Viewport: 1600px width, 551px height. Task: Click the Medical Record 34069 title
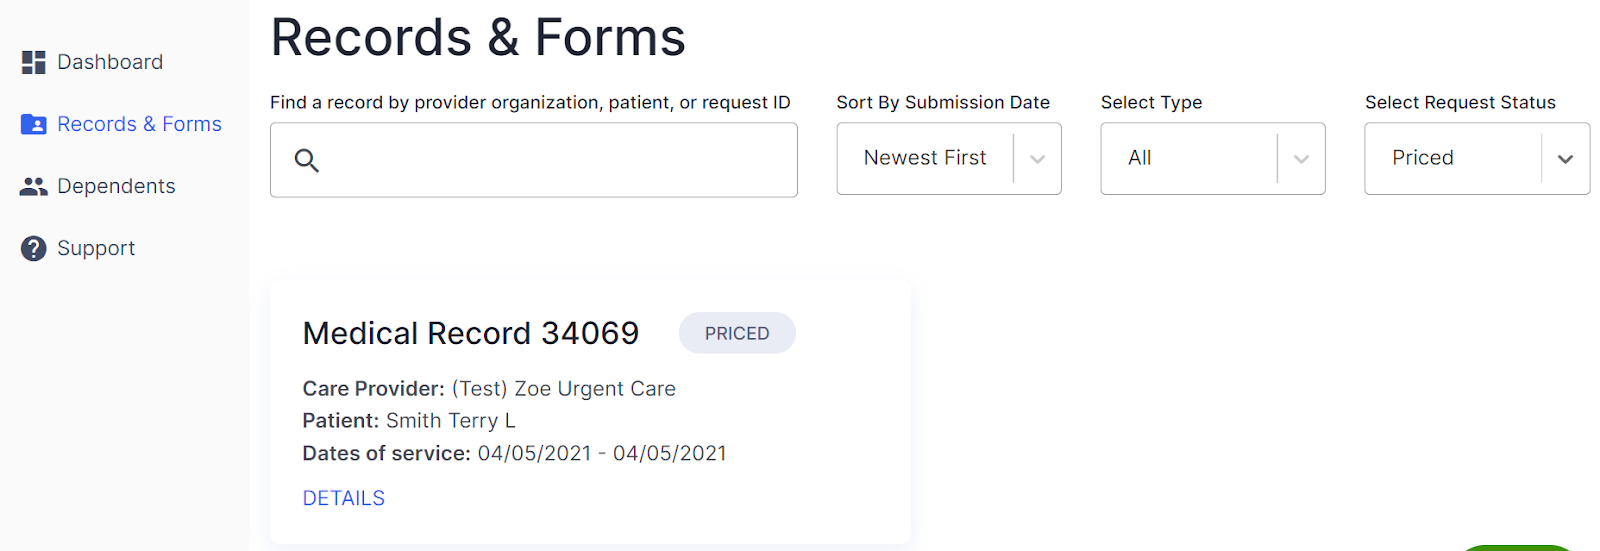[471, 333]
